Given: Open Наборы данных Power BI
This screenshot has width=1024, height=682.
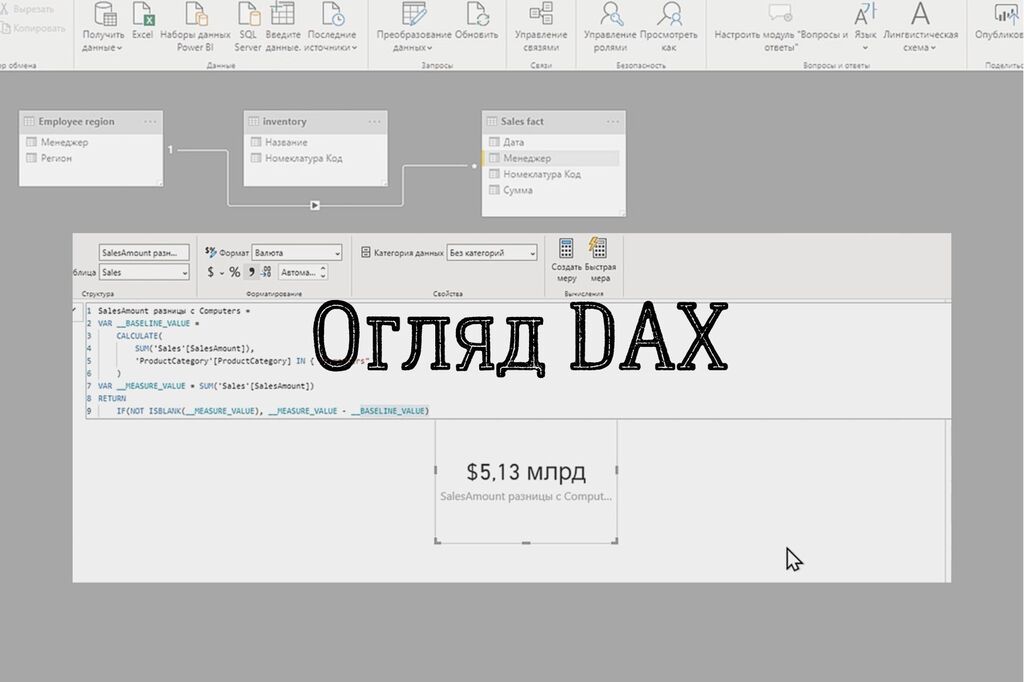Looking at the screenshot, I should (x=195, y=27).
